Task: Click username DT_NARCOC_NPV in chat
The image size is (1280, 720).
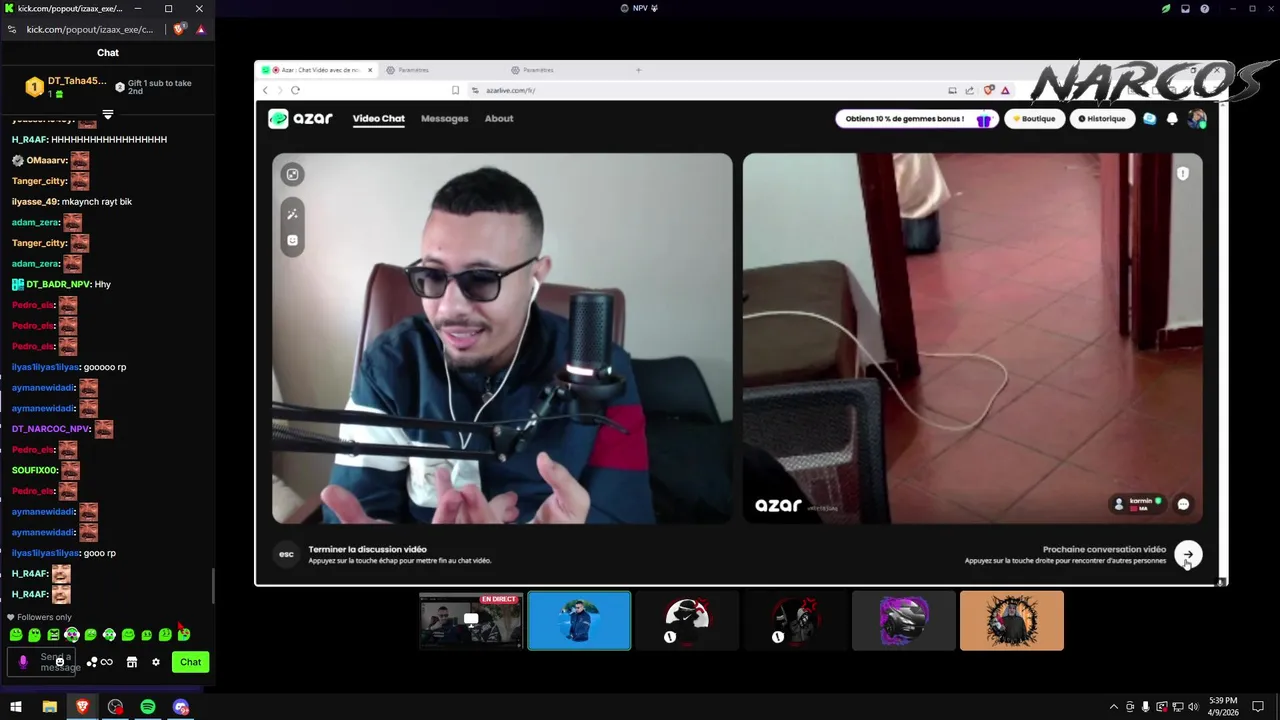Action: (51, 429)
